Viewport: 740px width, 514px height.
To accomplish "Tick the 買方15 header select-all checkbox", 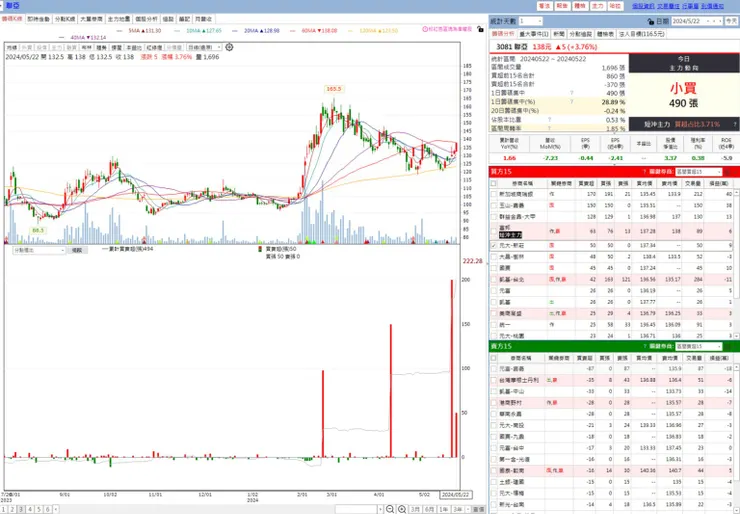I will (494, 183).
